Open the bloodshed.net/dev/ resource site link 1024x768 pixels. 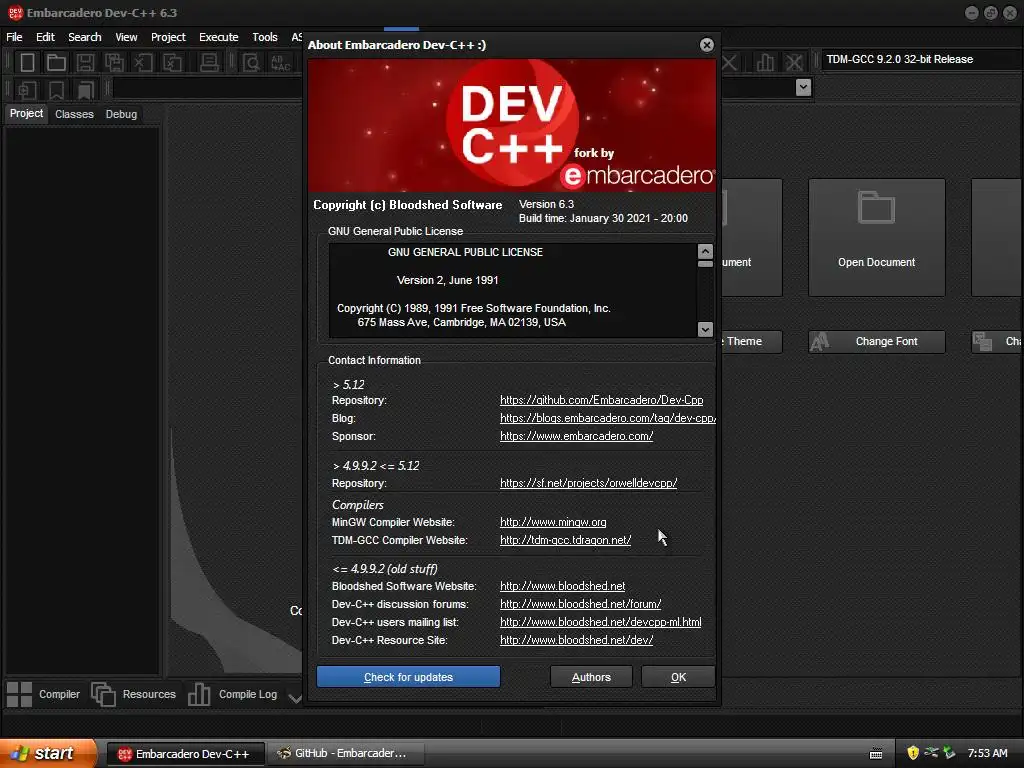pyautogui.click(x=577, y=640)
